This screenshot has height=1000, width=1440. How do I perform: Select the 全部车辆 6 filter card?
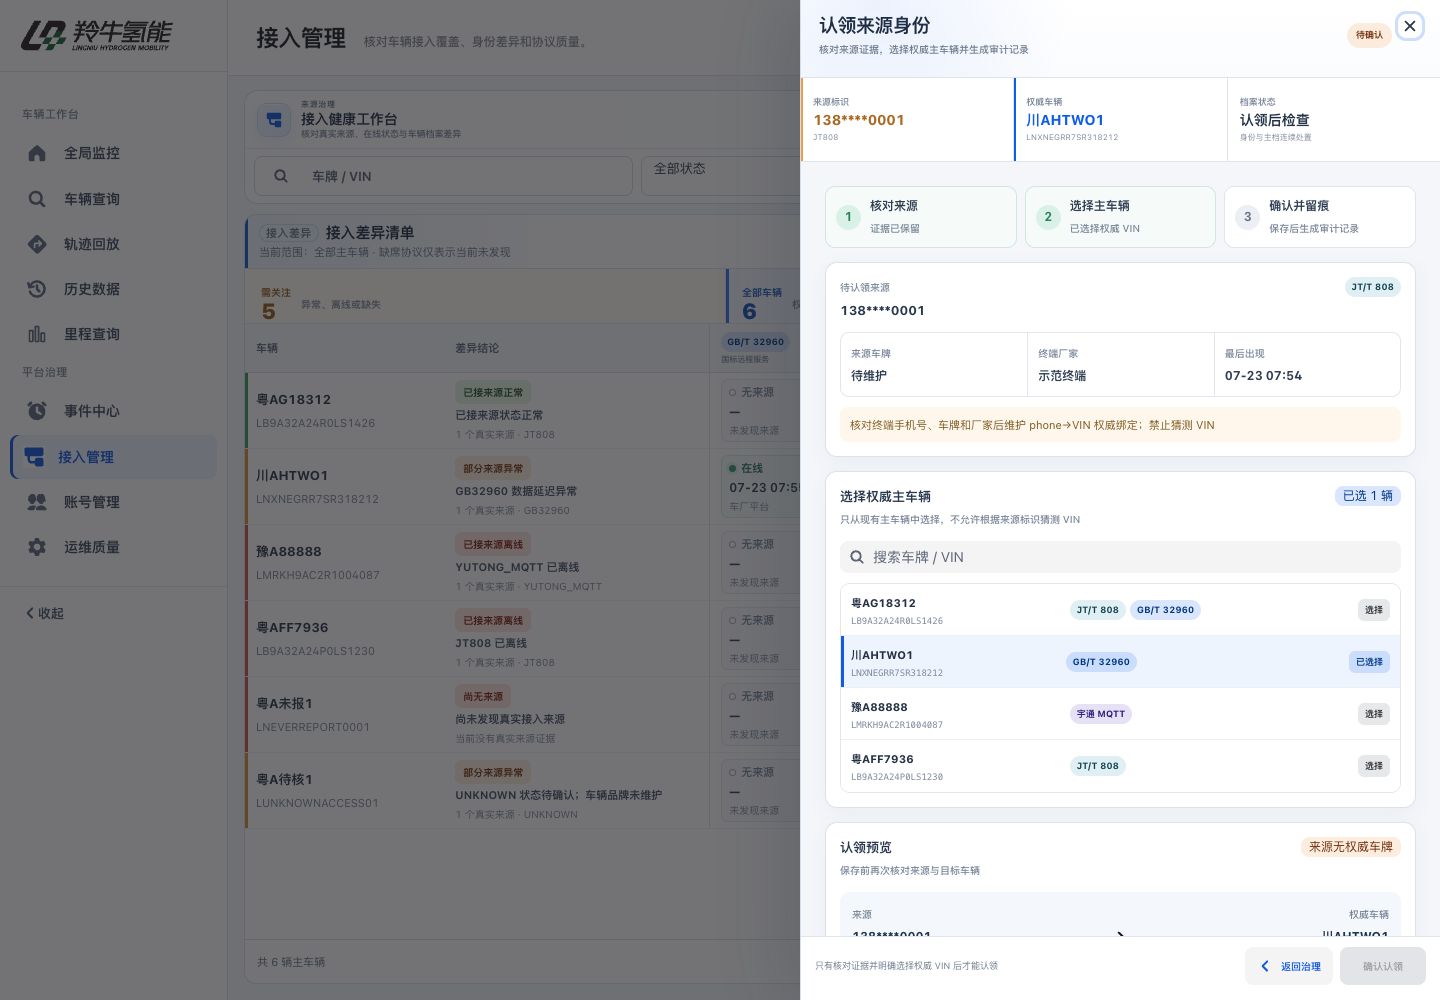point(764,298)
